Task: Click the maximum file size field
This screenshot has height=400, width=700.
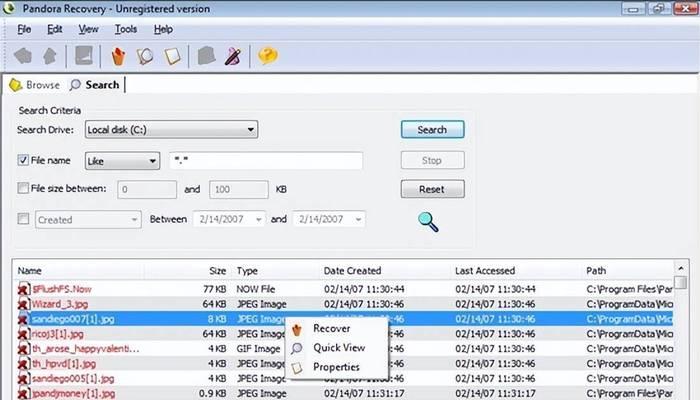Action: point(239,190)
